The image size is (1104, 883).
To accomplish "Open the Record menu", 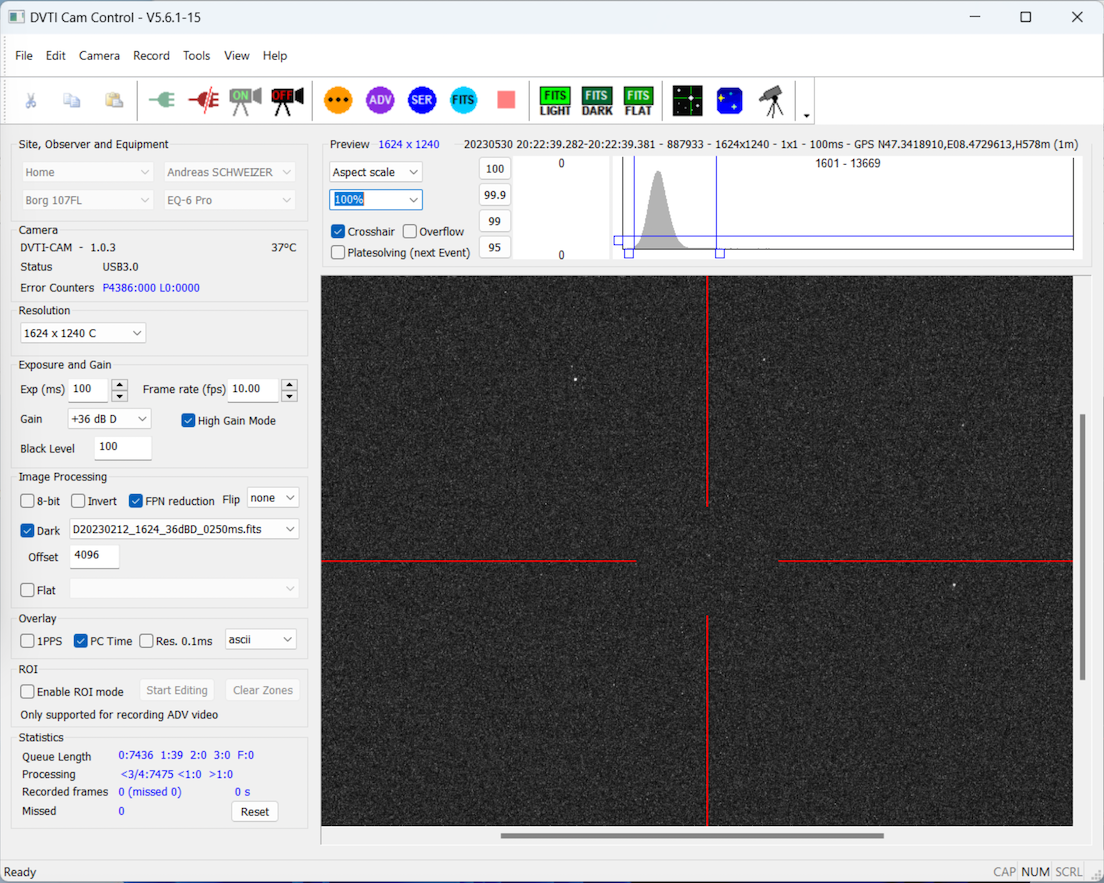I will [151, 56].
